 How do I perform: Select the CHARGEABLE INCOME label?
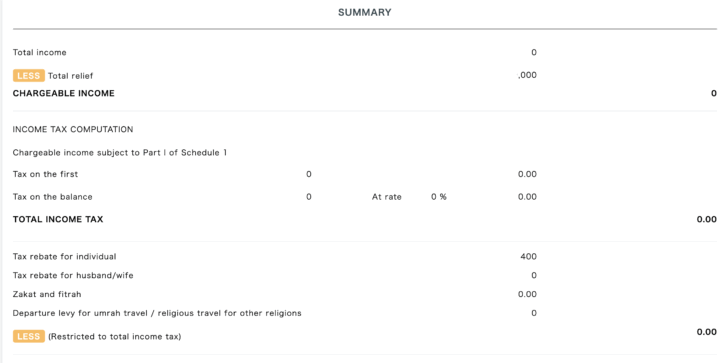(64, 93)
